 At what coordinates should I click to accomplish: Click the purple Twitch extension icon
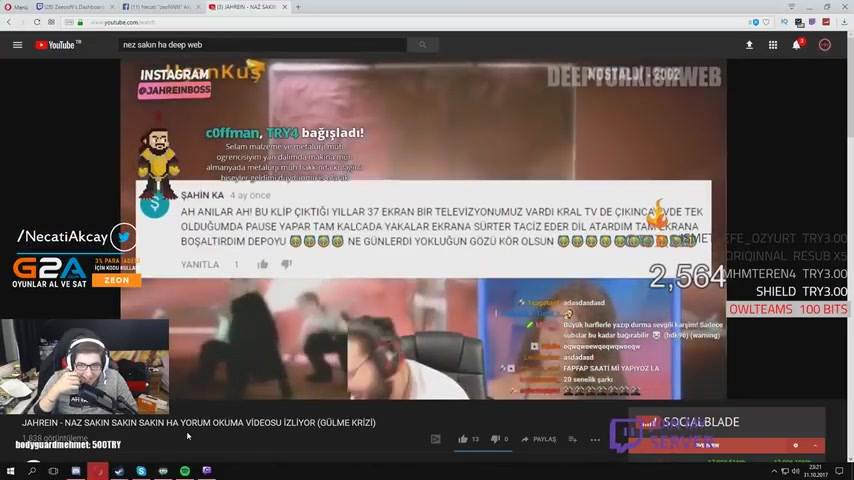pos(812,22)
